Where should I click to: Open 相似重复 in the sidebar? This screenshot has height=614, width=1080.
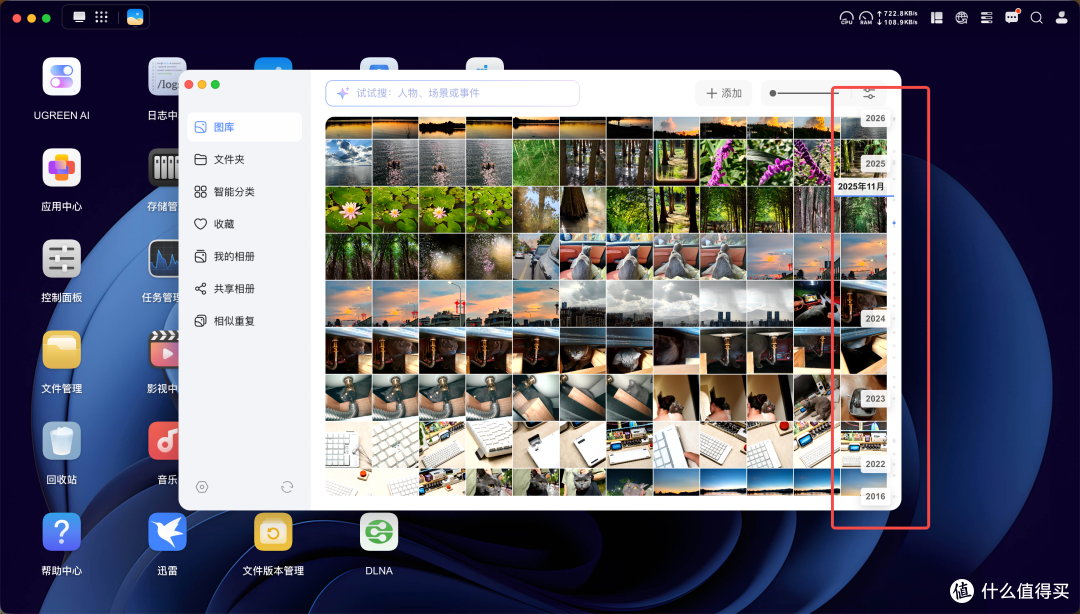(245, 321)
